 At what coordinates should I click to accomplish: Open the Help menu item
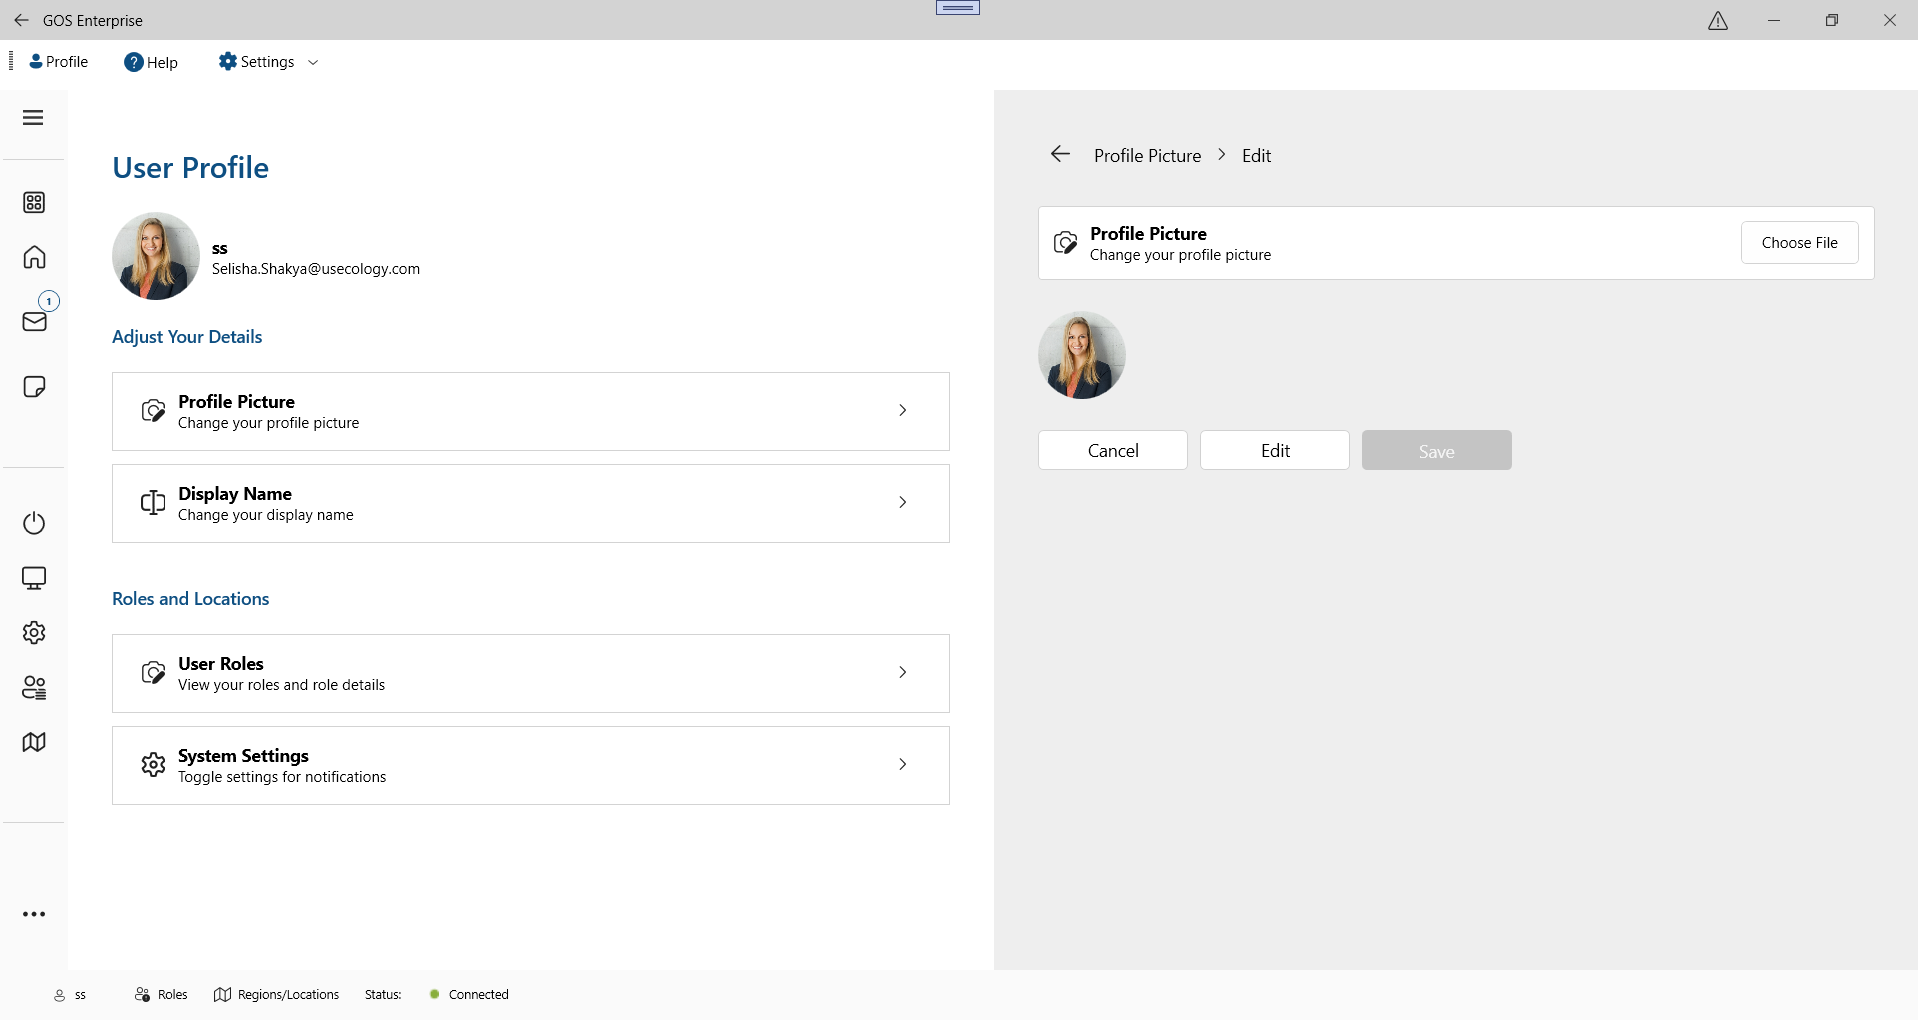[x=151, y=62]
